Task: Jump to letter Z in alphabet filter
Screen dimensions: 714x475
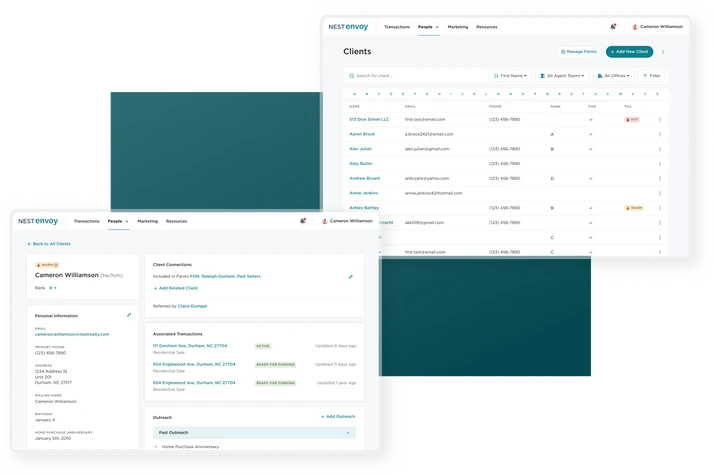Action: pyautogui.click(x=657, y=94)
